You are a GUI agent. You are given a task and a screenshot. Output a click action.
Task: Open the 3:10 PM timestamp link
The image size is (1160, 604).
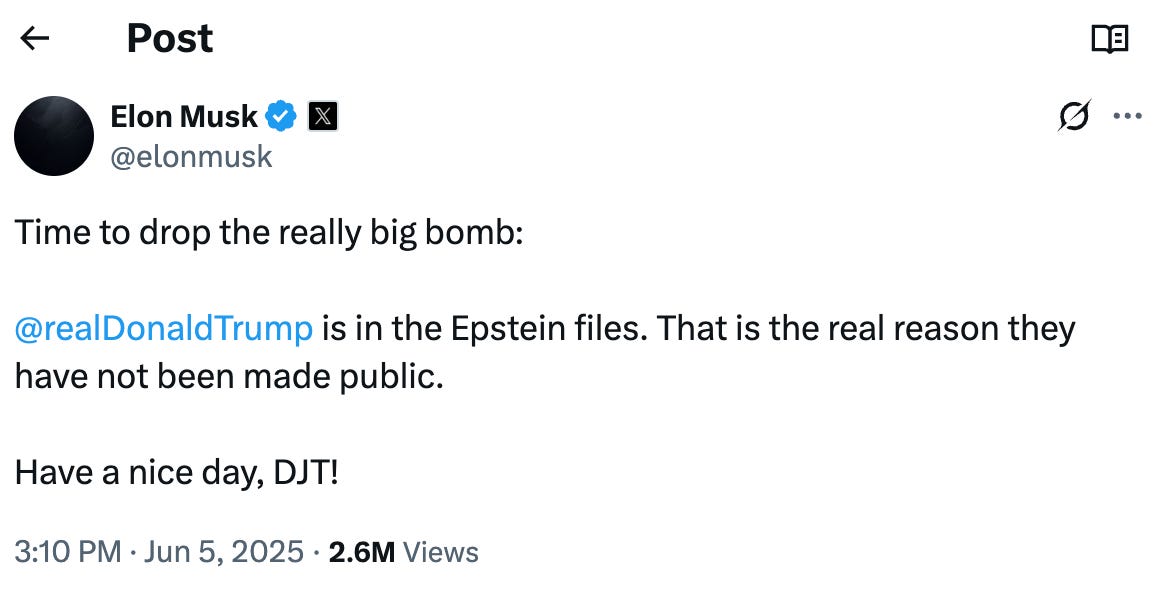click(68, 552)
